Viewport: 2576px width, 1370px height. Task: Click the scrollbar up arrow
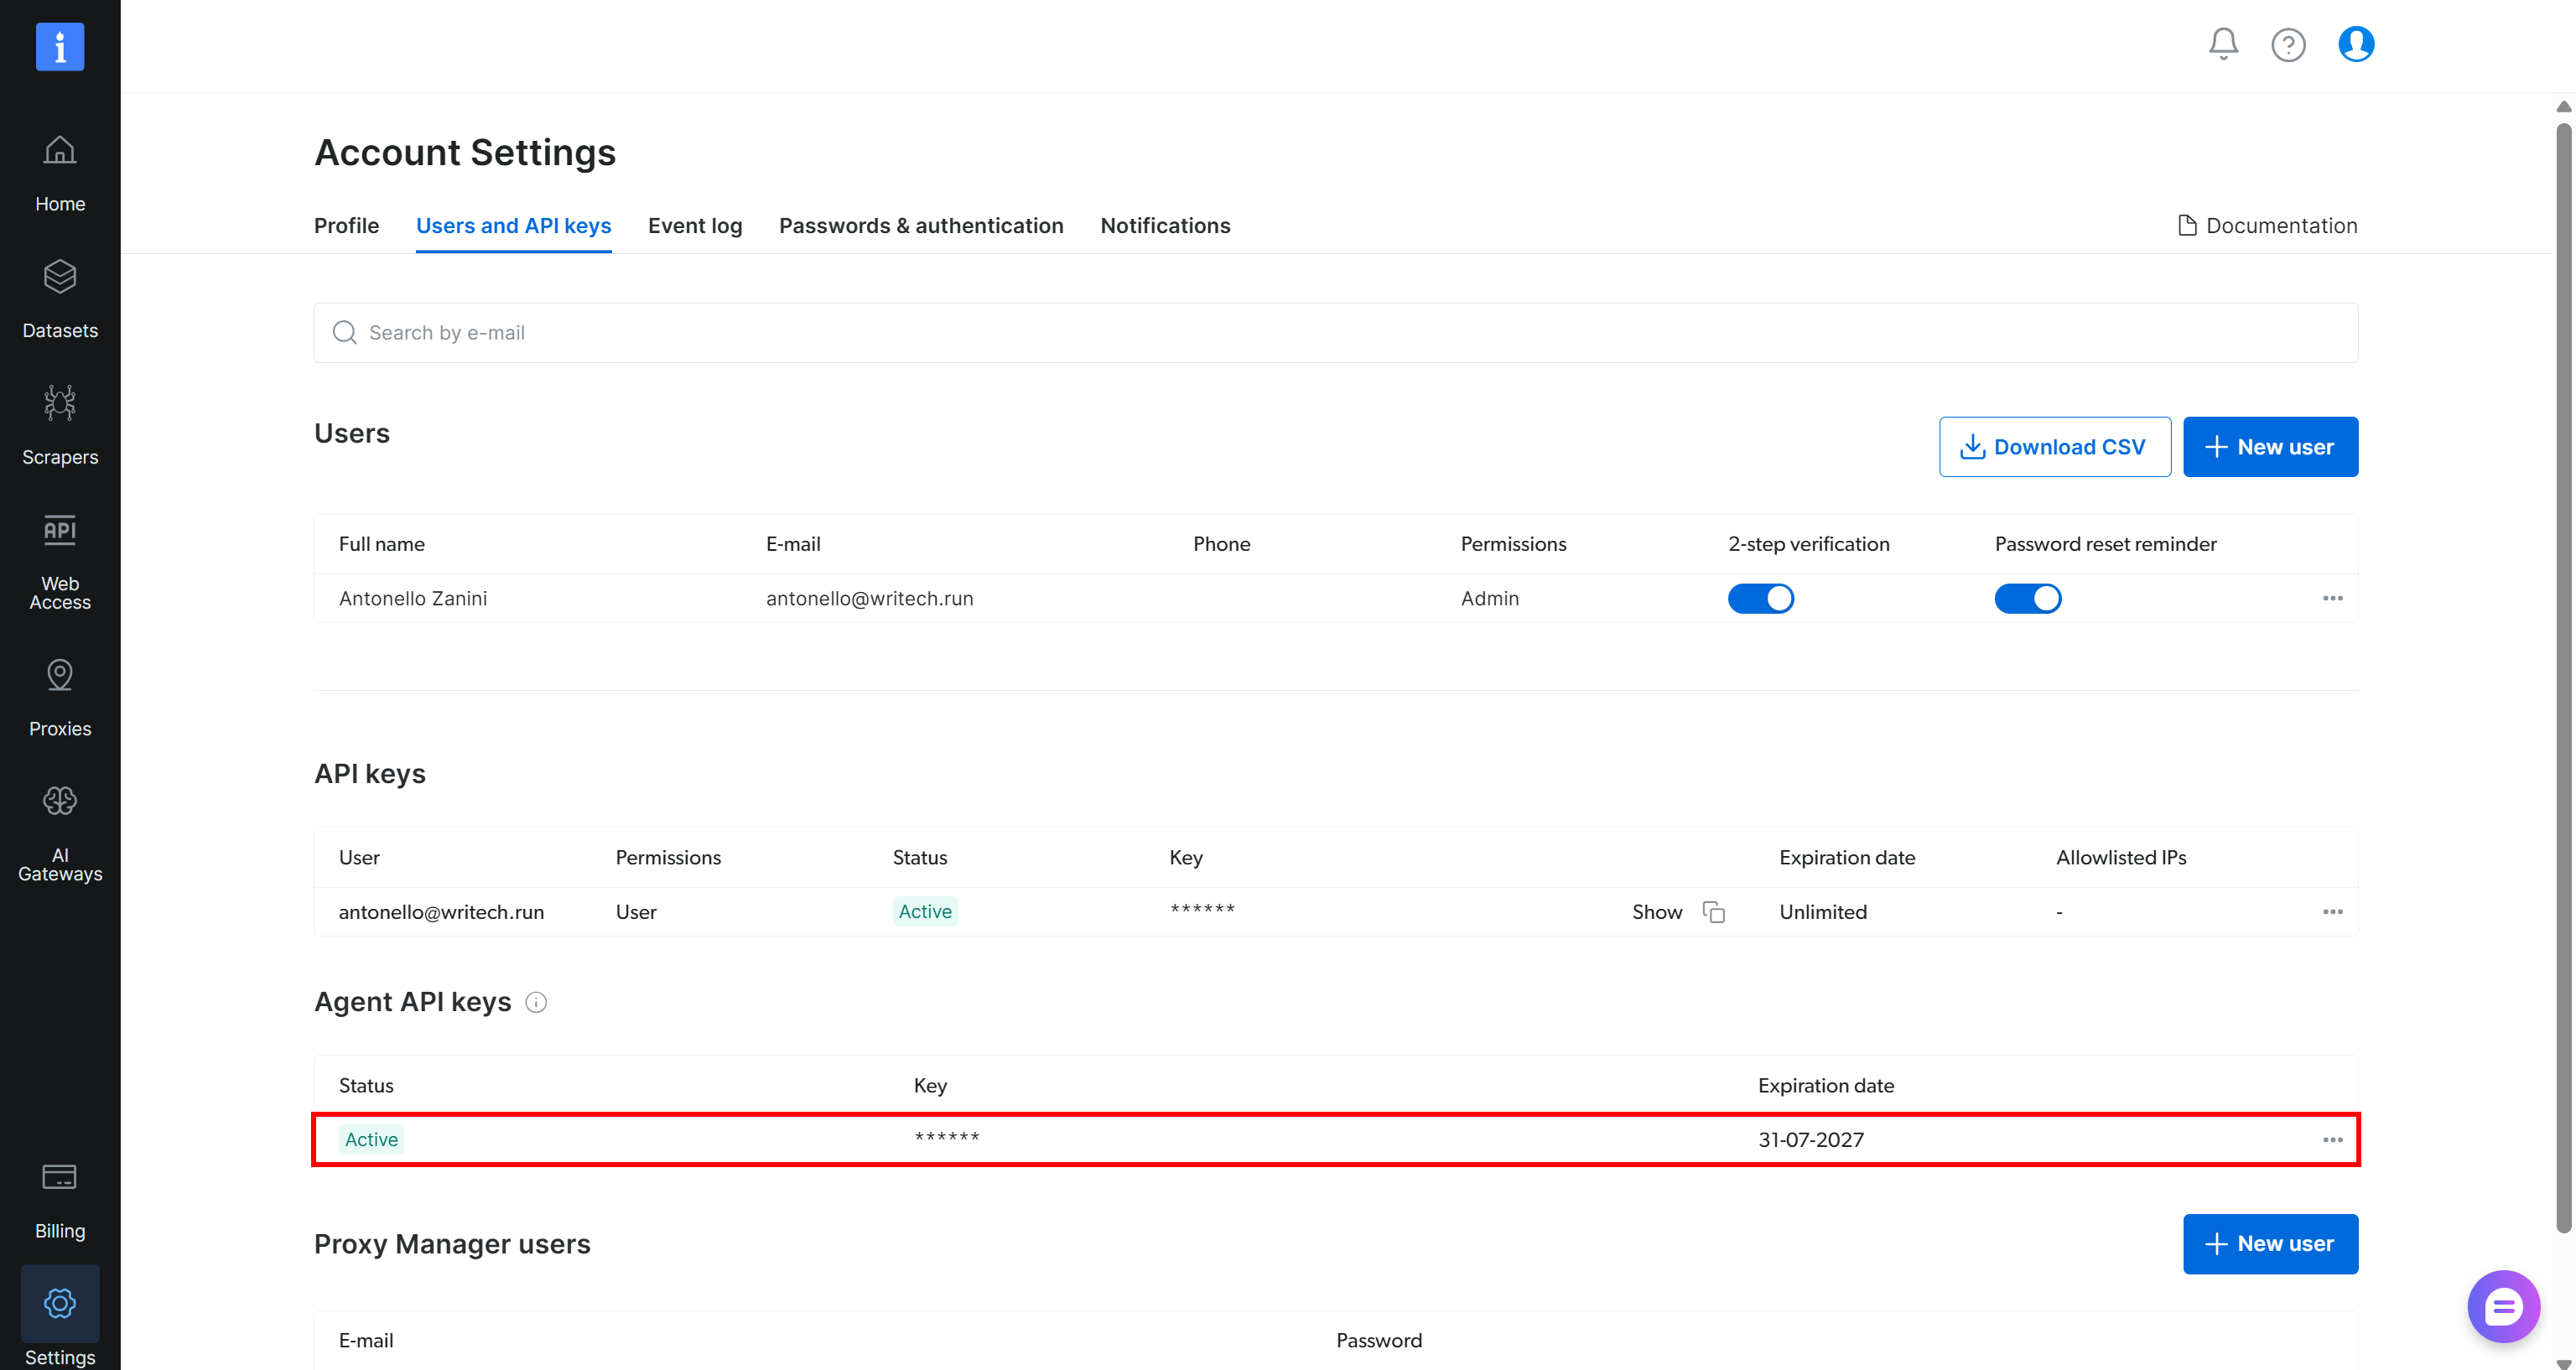pos(2564,106)
